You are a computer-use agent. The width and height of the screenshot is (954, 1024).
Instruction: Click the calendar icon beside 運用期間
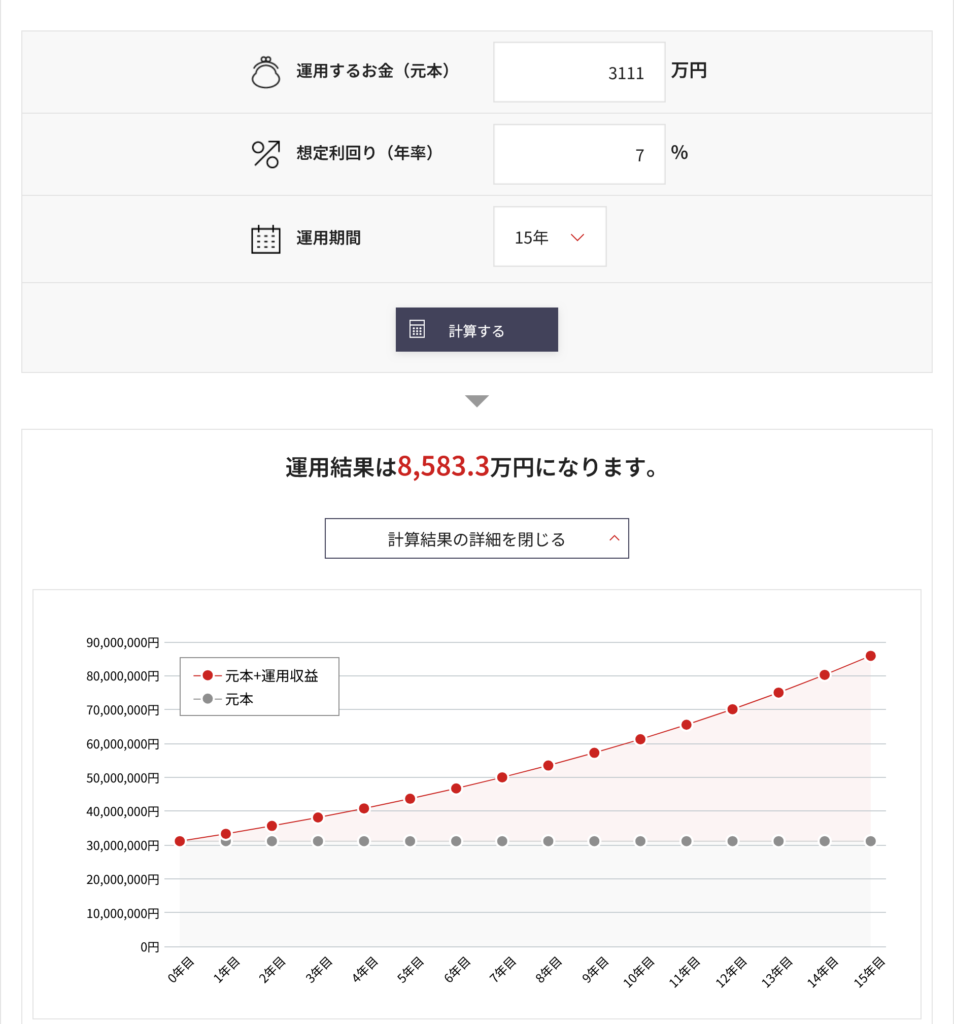click(x=265, y=239)
